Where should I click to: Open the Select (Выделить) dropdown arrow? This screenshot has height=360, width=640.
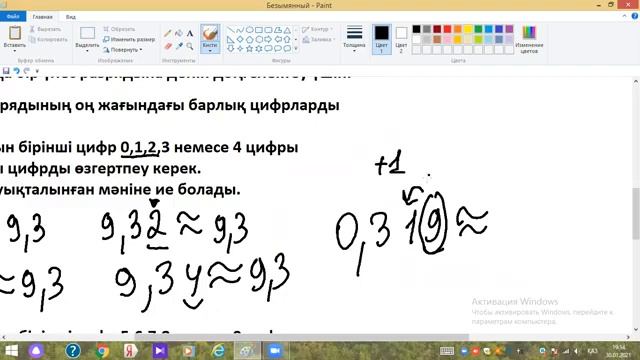coord(87,51)
